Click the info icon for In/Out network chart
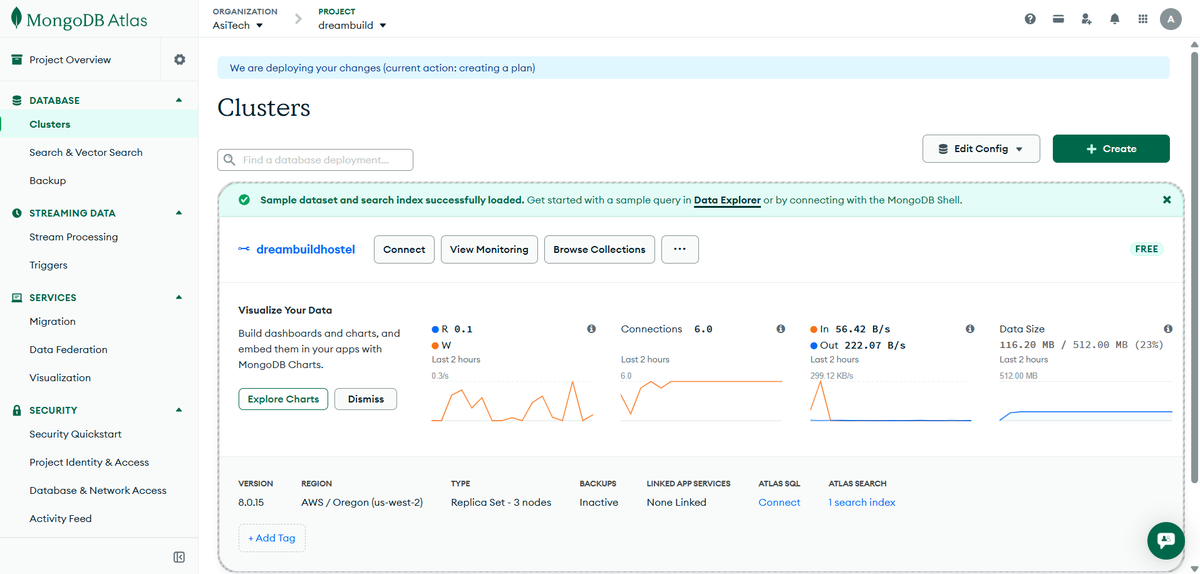 pyautogui.click(x=970, y=329)
